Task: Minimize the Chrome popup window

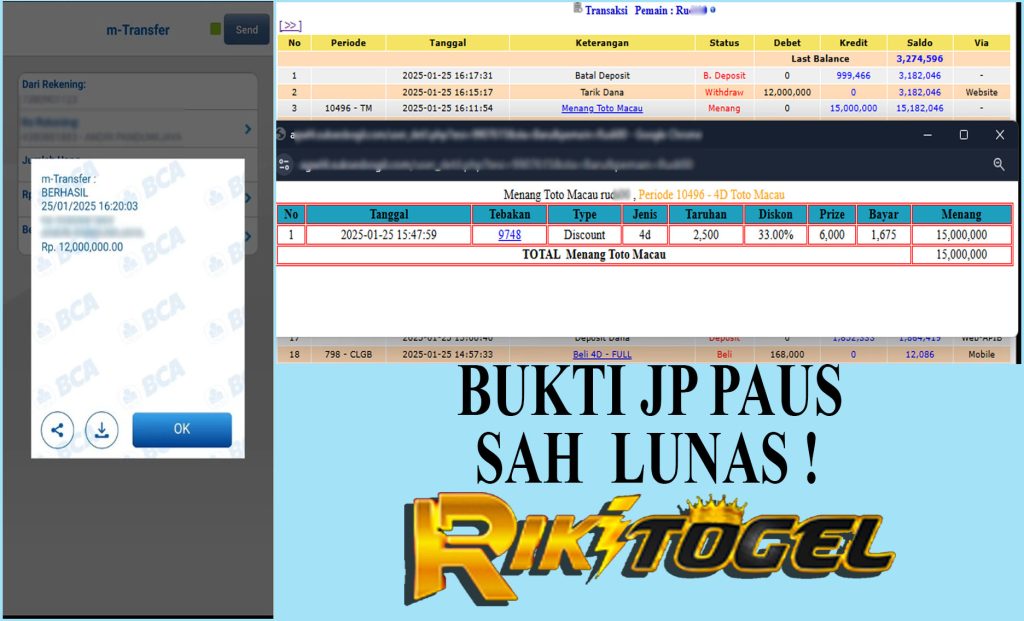Action: [927, 135]
